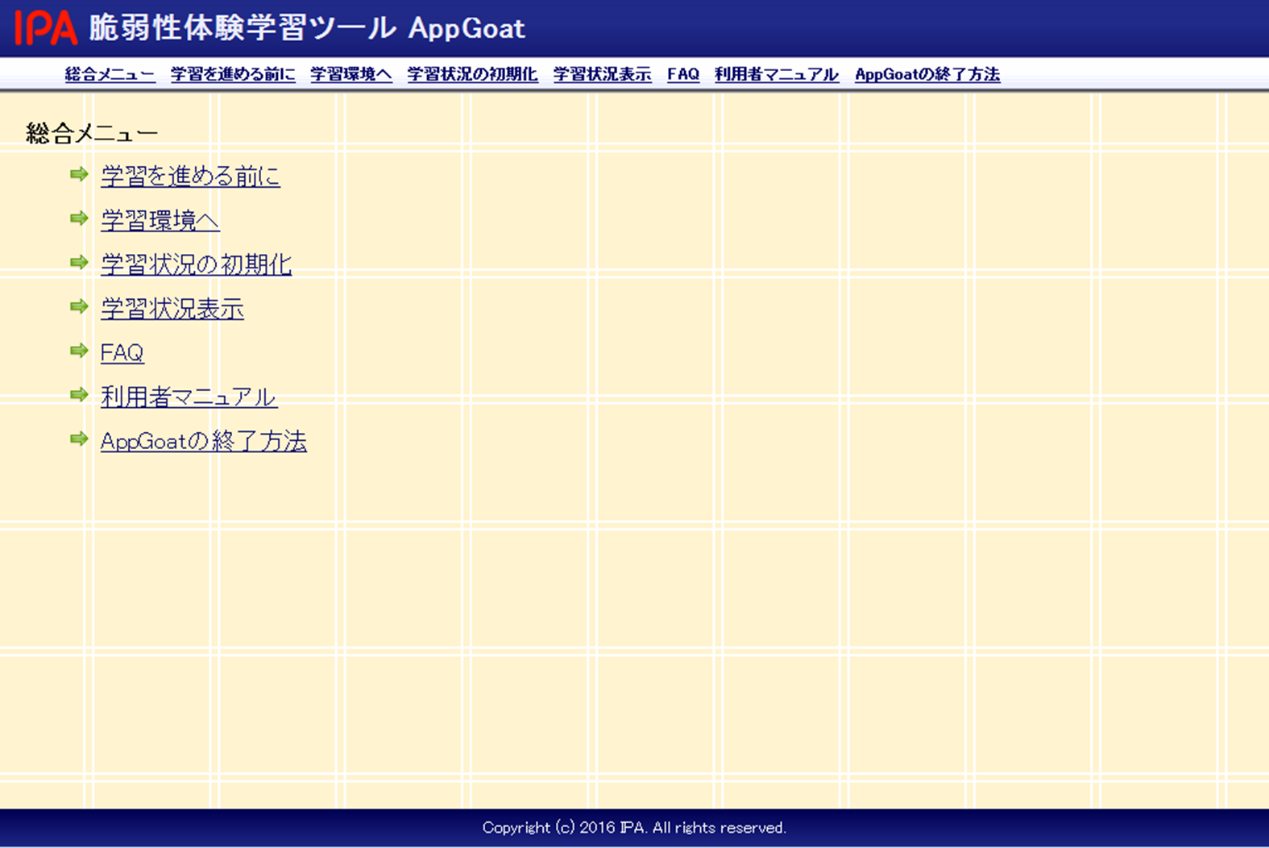Open the FAQ link in the main list
The image size is (1269, 848).
(122, 353)
